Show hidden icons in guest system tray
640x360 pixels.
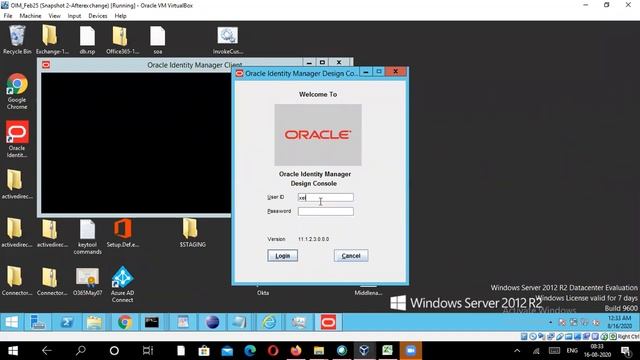pos(551,322)
